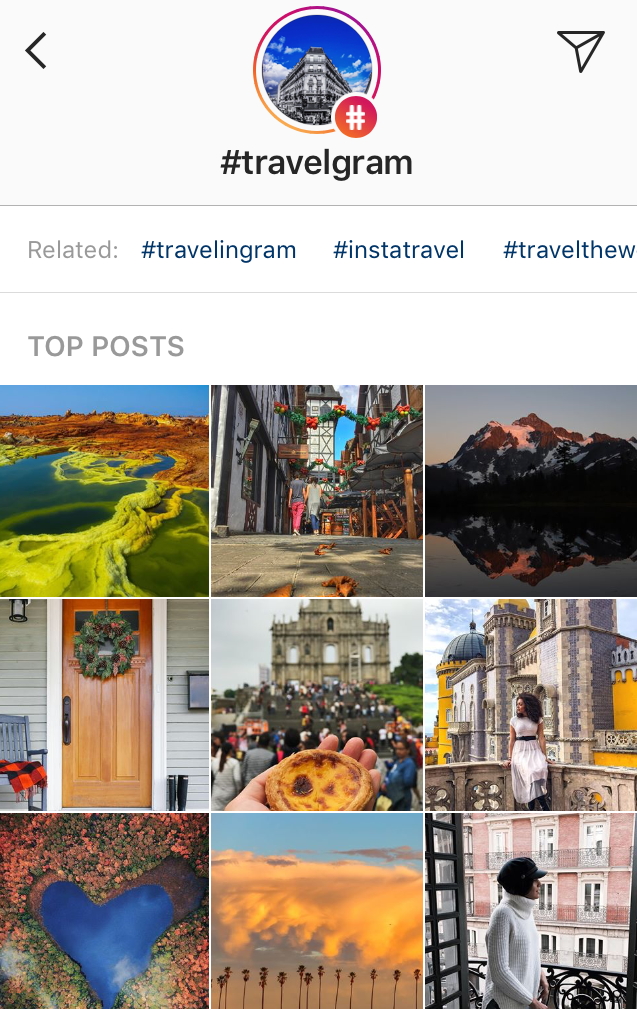Screen dimensions: 637x1009
Task: Open the send paper-plane icon
Action: point(580,50)
